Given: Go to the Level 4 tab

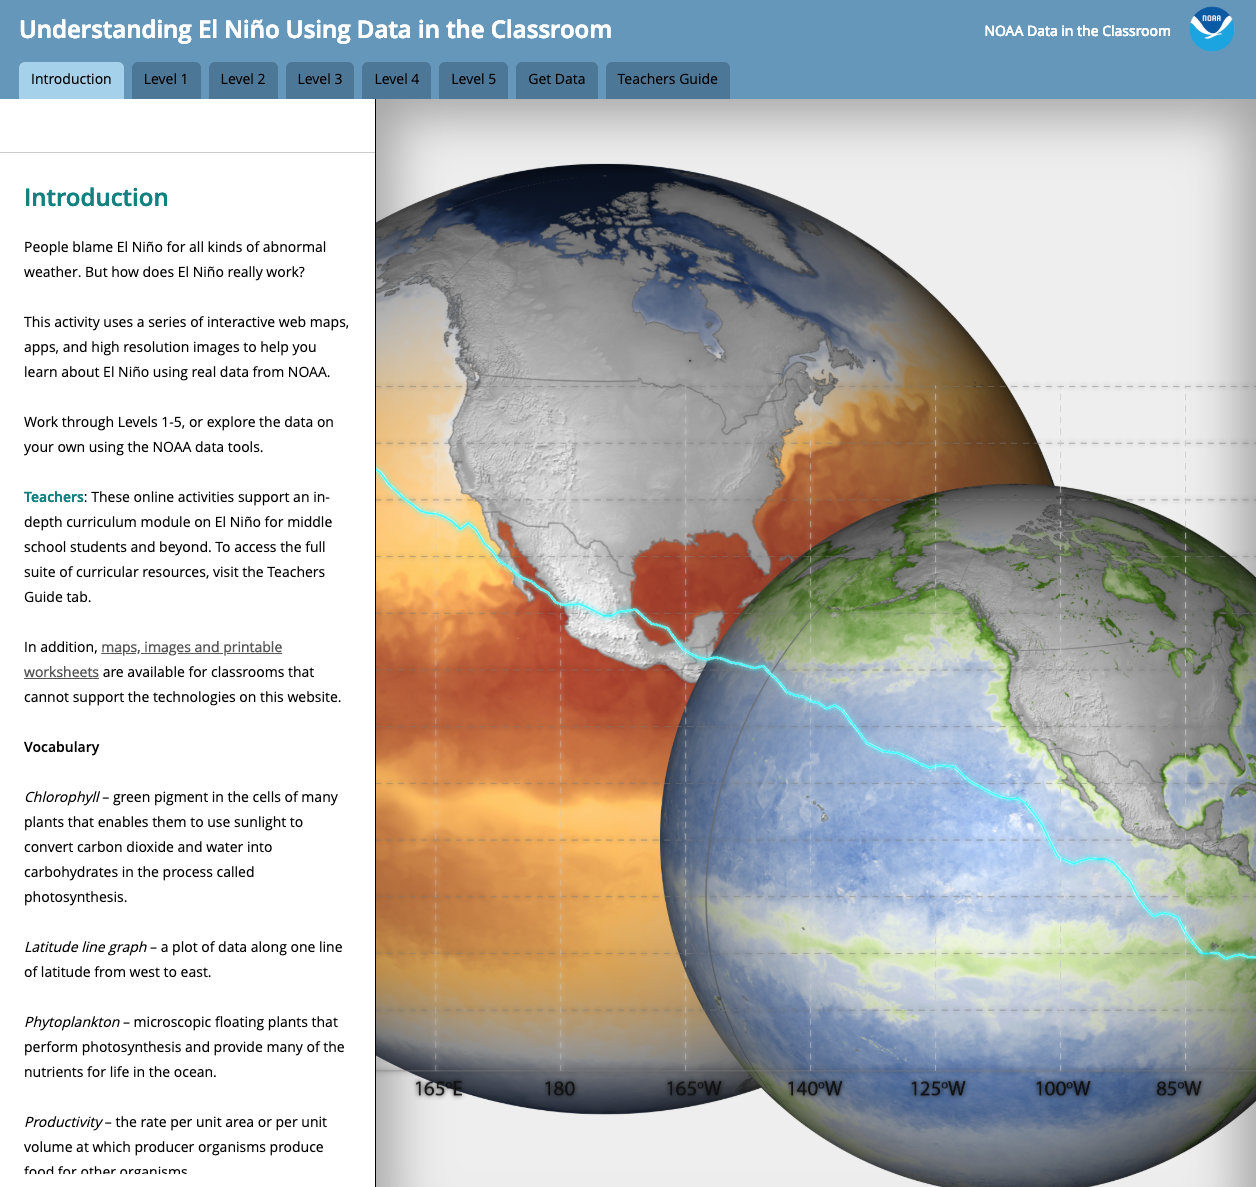Looking at the screenshot, I should [395, 79].
